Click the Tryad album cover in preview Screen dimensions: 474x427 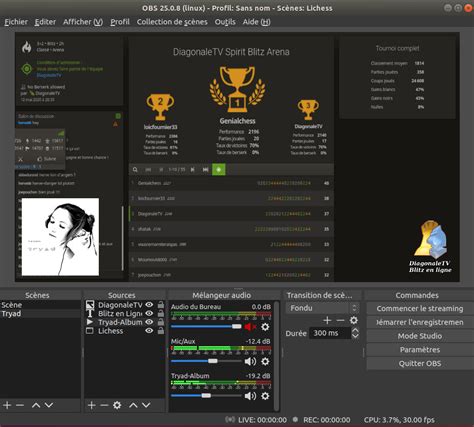60,237
